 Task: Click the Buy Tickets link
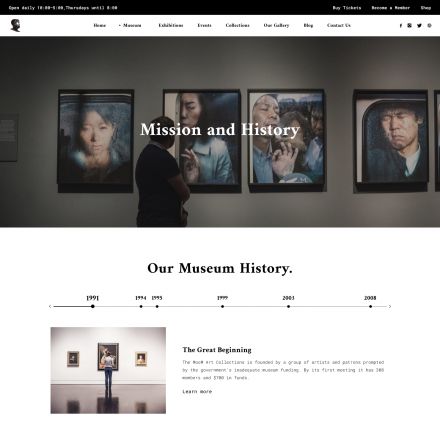coord(347,8)
